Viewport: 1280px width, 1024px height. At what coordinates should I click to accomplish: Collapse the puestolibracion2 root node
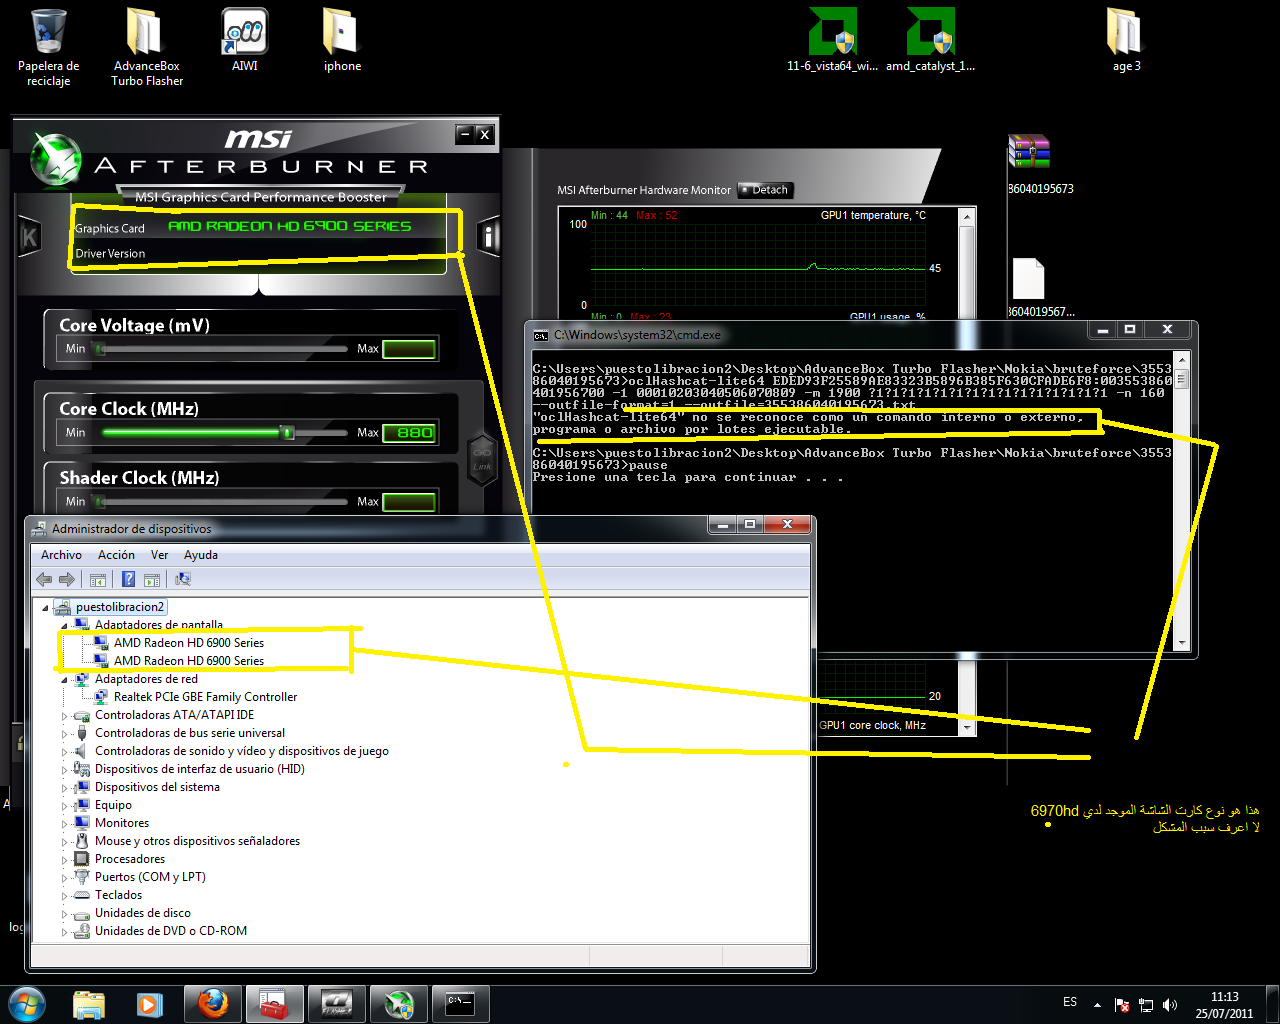point(45,608)
